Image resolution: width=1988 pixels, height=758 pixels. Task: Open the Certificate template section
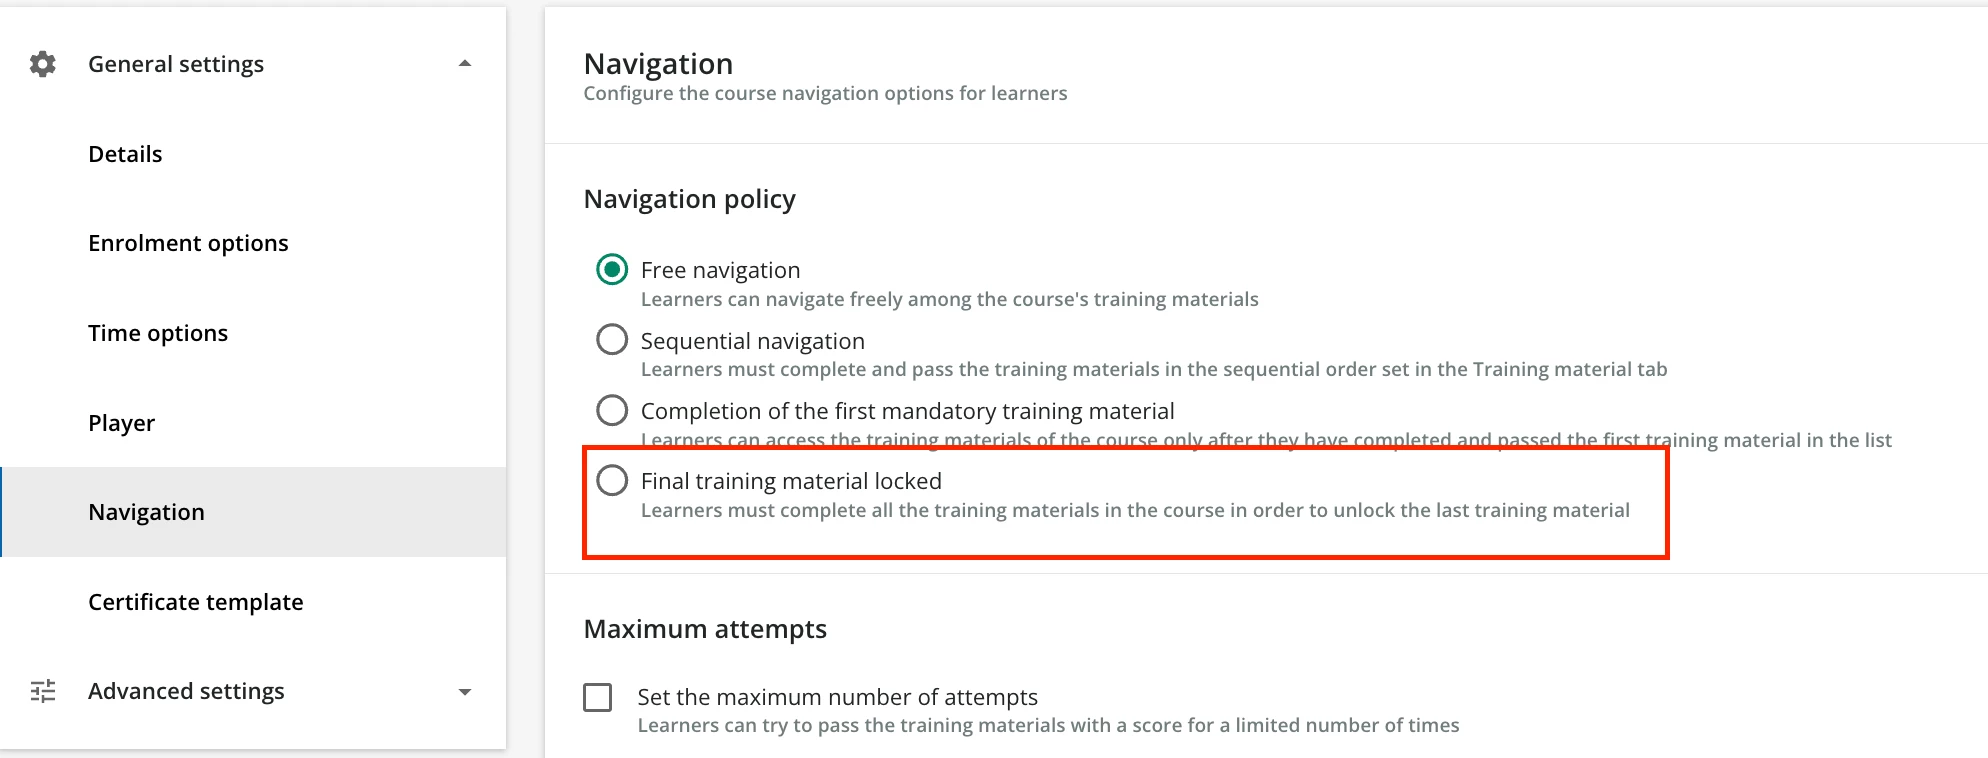coord(195,602)
